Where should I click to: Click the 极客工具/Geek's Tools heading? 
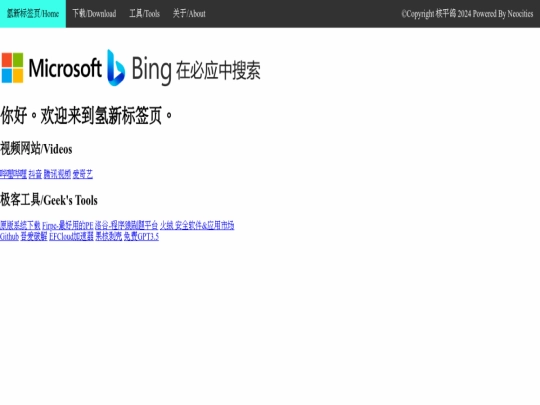(49, 200)
